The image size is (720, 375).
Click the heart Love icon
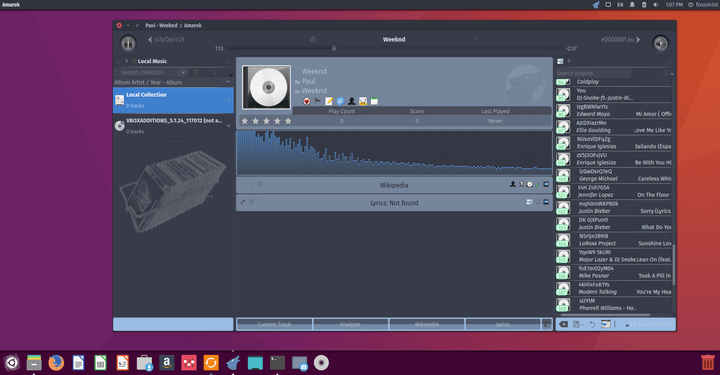coord(306,101)
